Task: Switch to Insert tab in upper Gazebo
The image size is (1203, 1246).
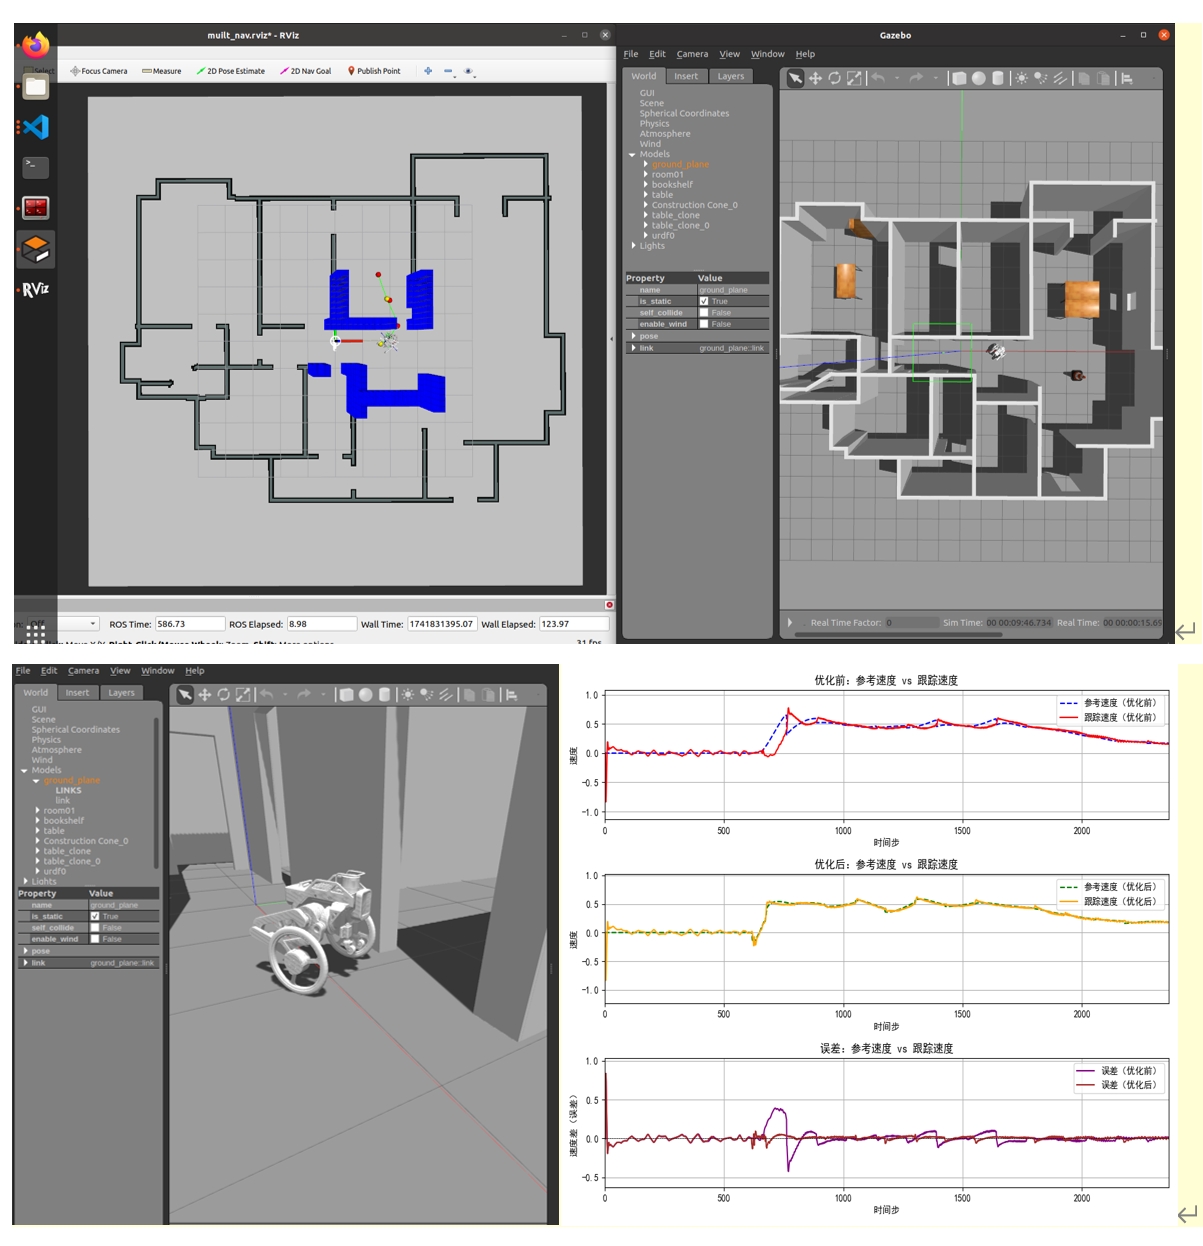Action: [x=686, y=76]
